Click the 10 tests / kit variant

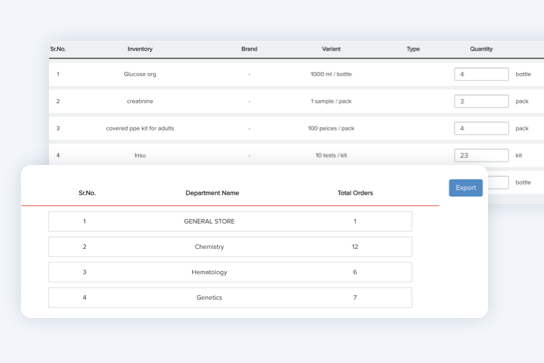(x=331, y=155)
